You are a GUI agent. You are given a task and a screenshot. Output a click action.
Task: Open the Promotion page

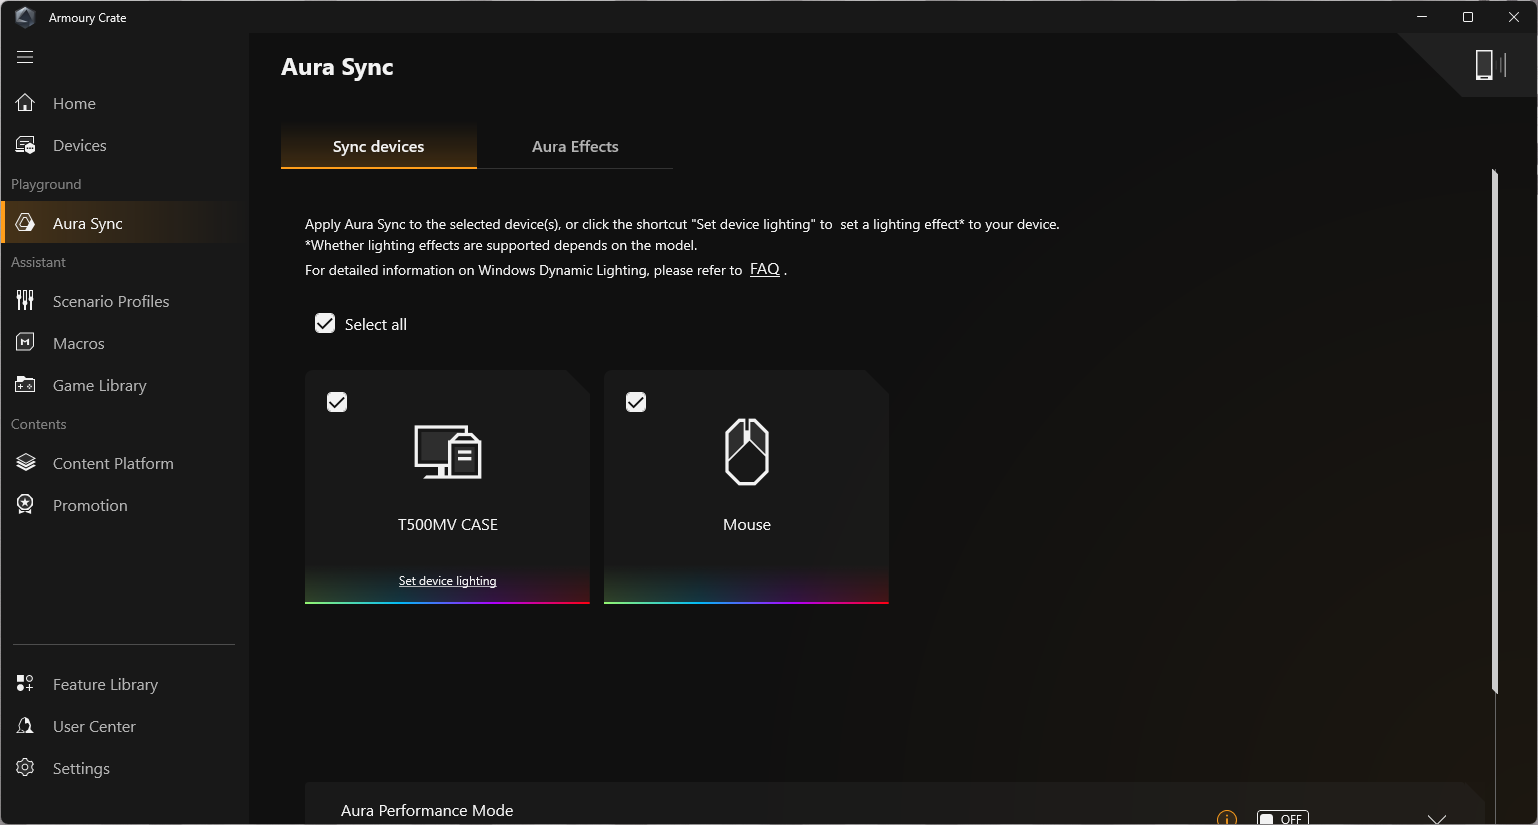point(125,505)
